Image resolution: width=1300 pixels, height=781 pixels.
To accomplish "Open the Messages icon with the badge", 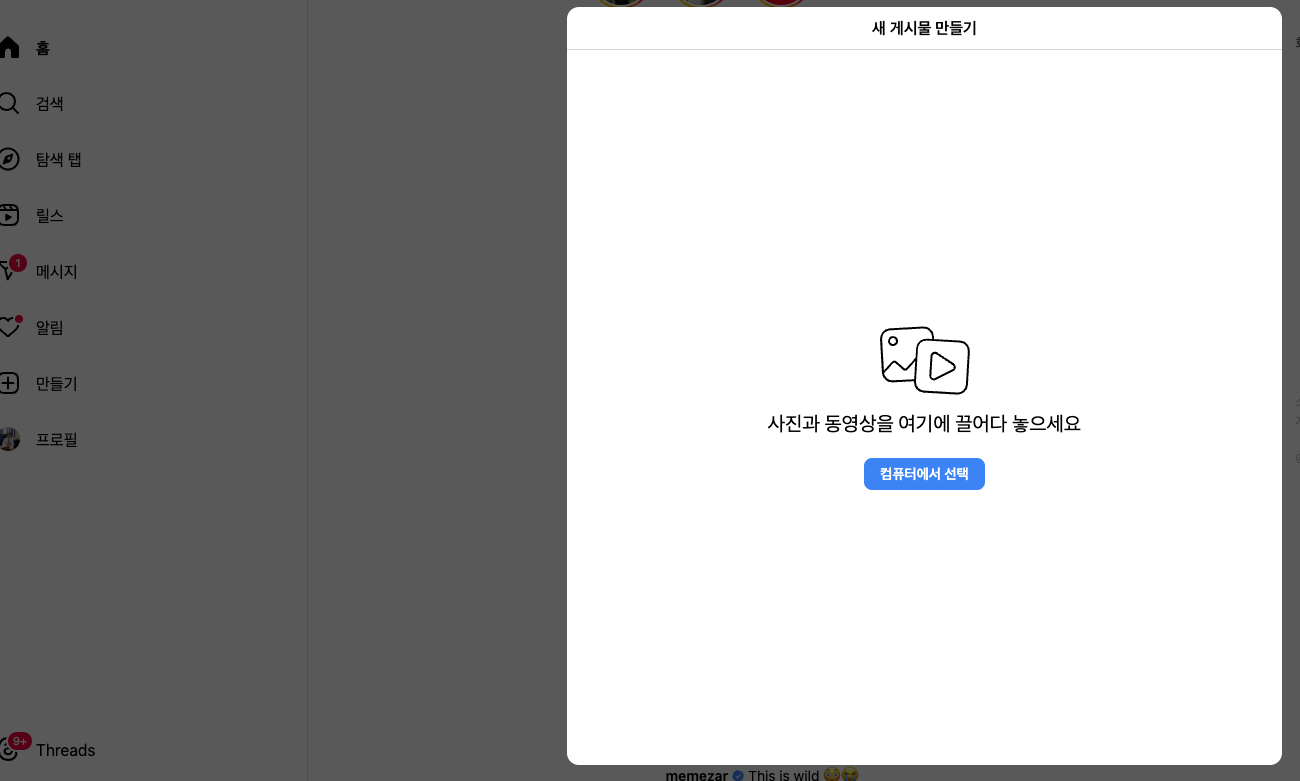I will (10, 270).
